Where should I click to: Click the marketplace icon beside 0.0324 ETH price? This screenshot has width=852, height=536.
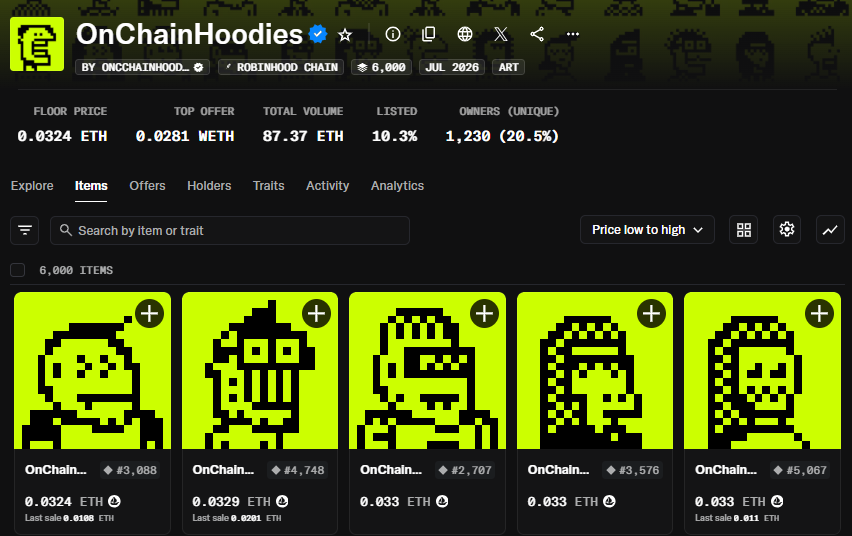(x=114, y=501)
